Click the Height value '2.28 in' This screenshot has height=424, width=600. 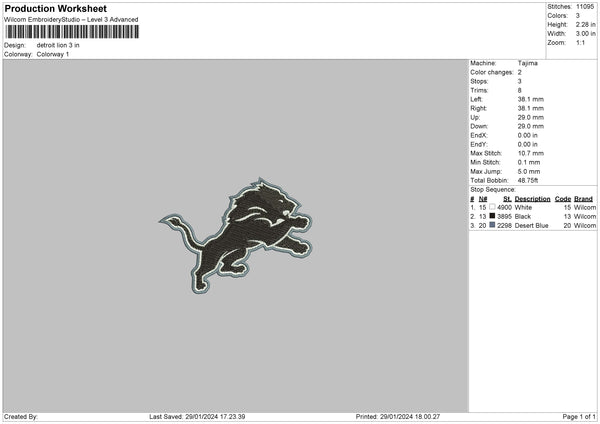click(586, 24)
